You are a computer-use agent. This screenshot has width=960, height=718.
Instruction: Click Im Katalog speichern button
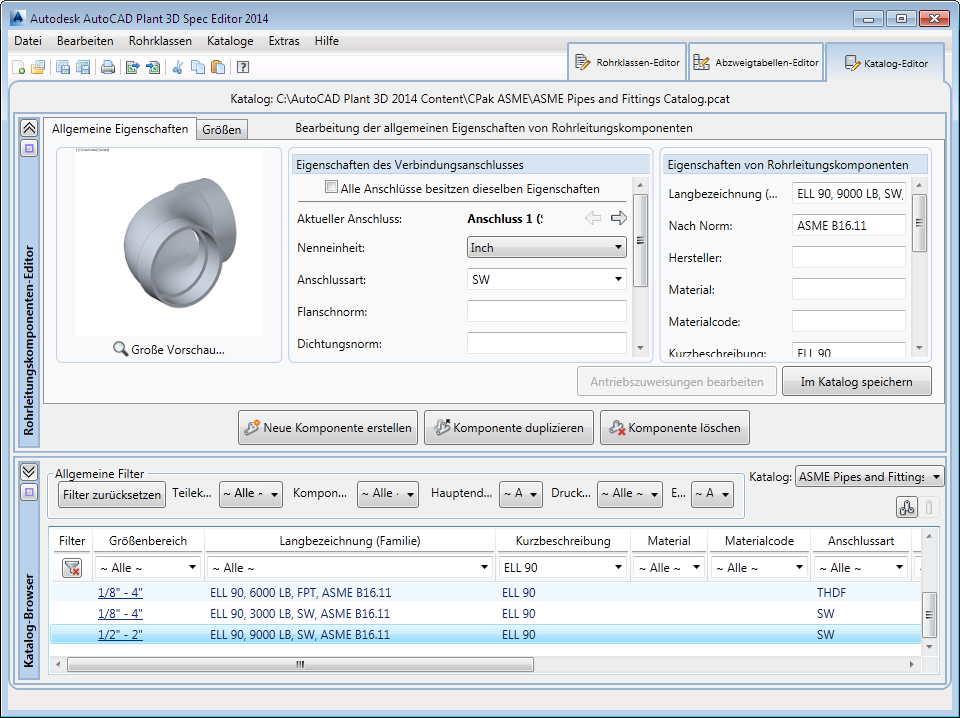point(857,381)
